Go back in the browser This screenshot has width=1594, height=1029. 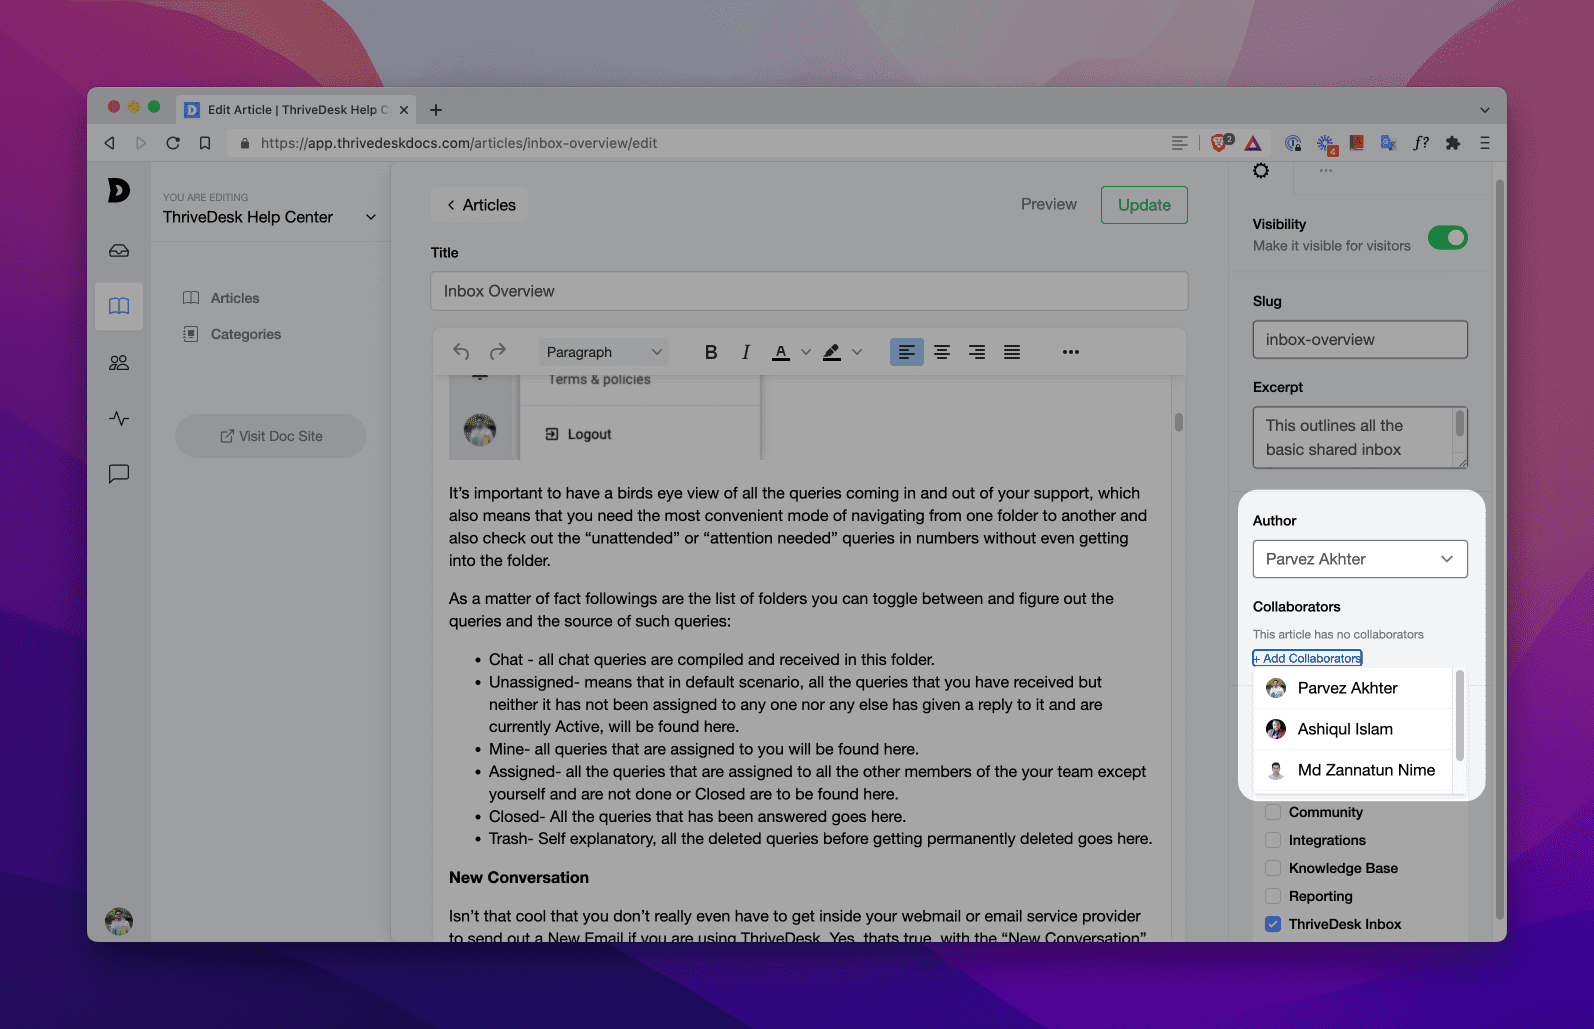pyautogui.click(x=109, y=143)
